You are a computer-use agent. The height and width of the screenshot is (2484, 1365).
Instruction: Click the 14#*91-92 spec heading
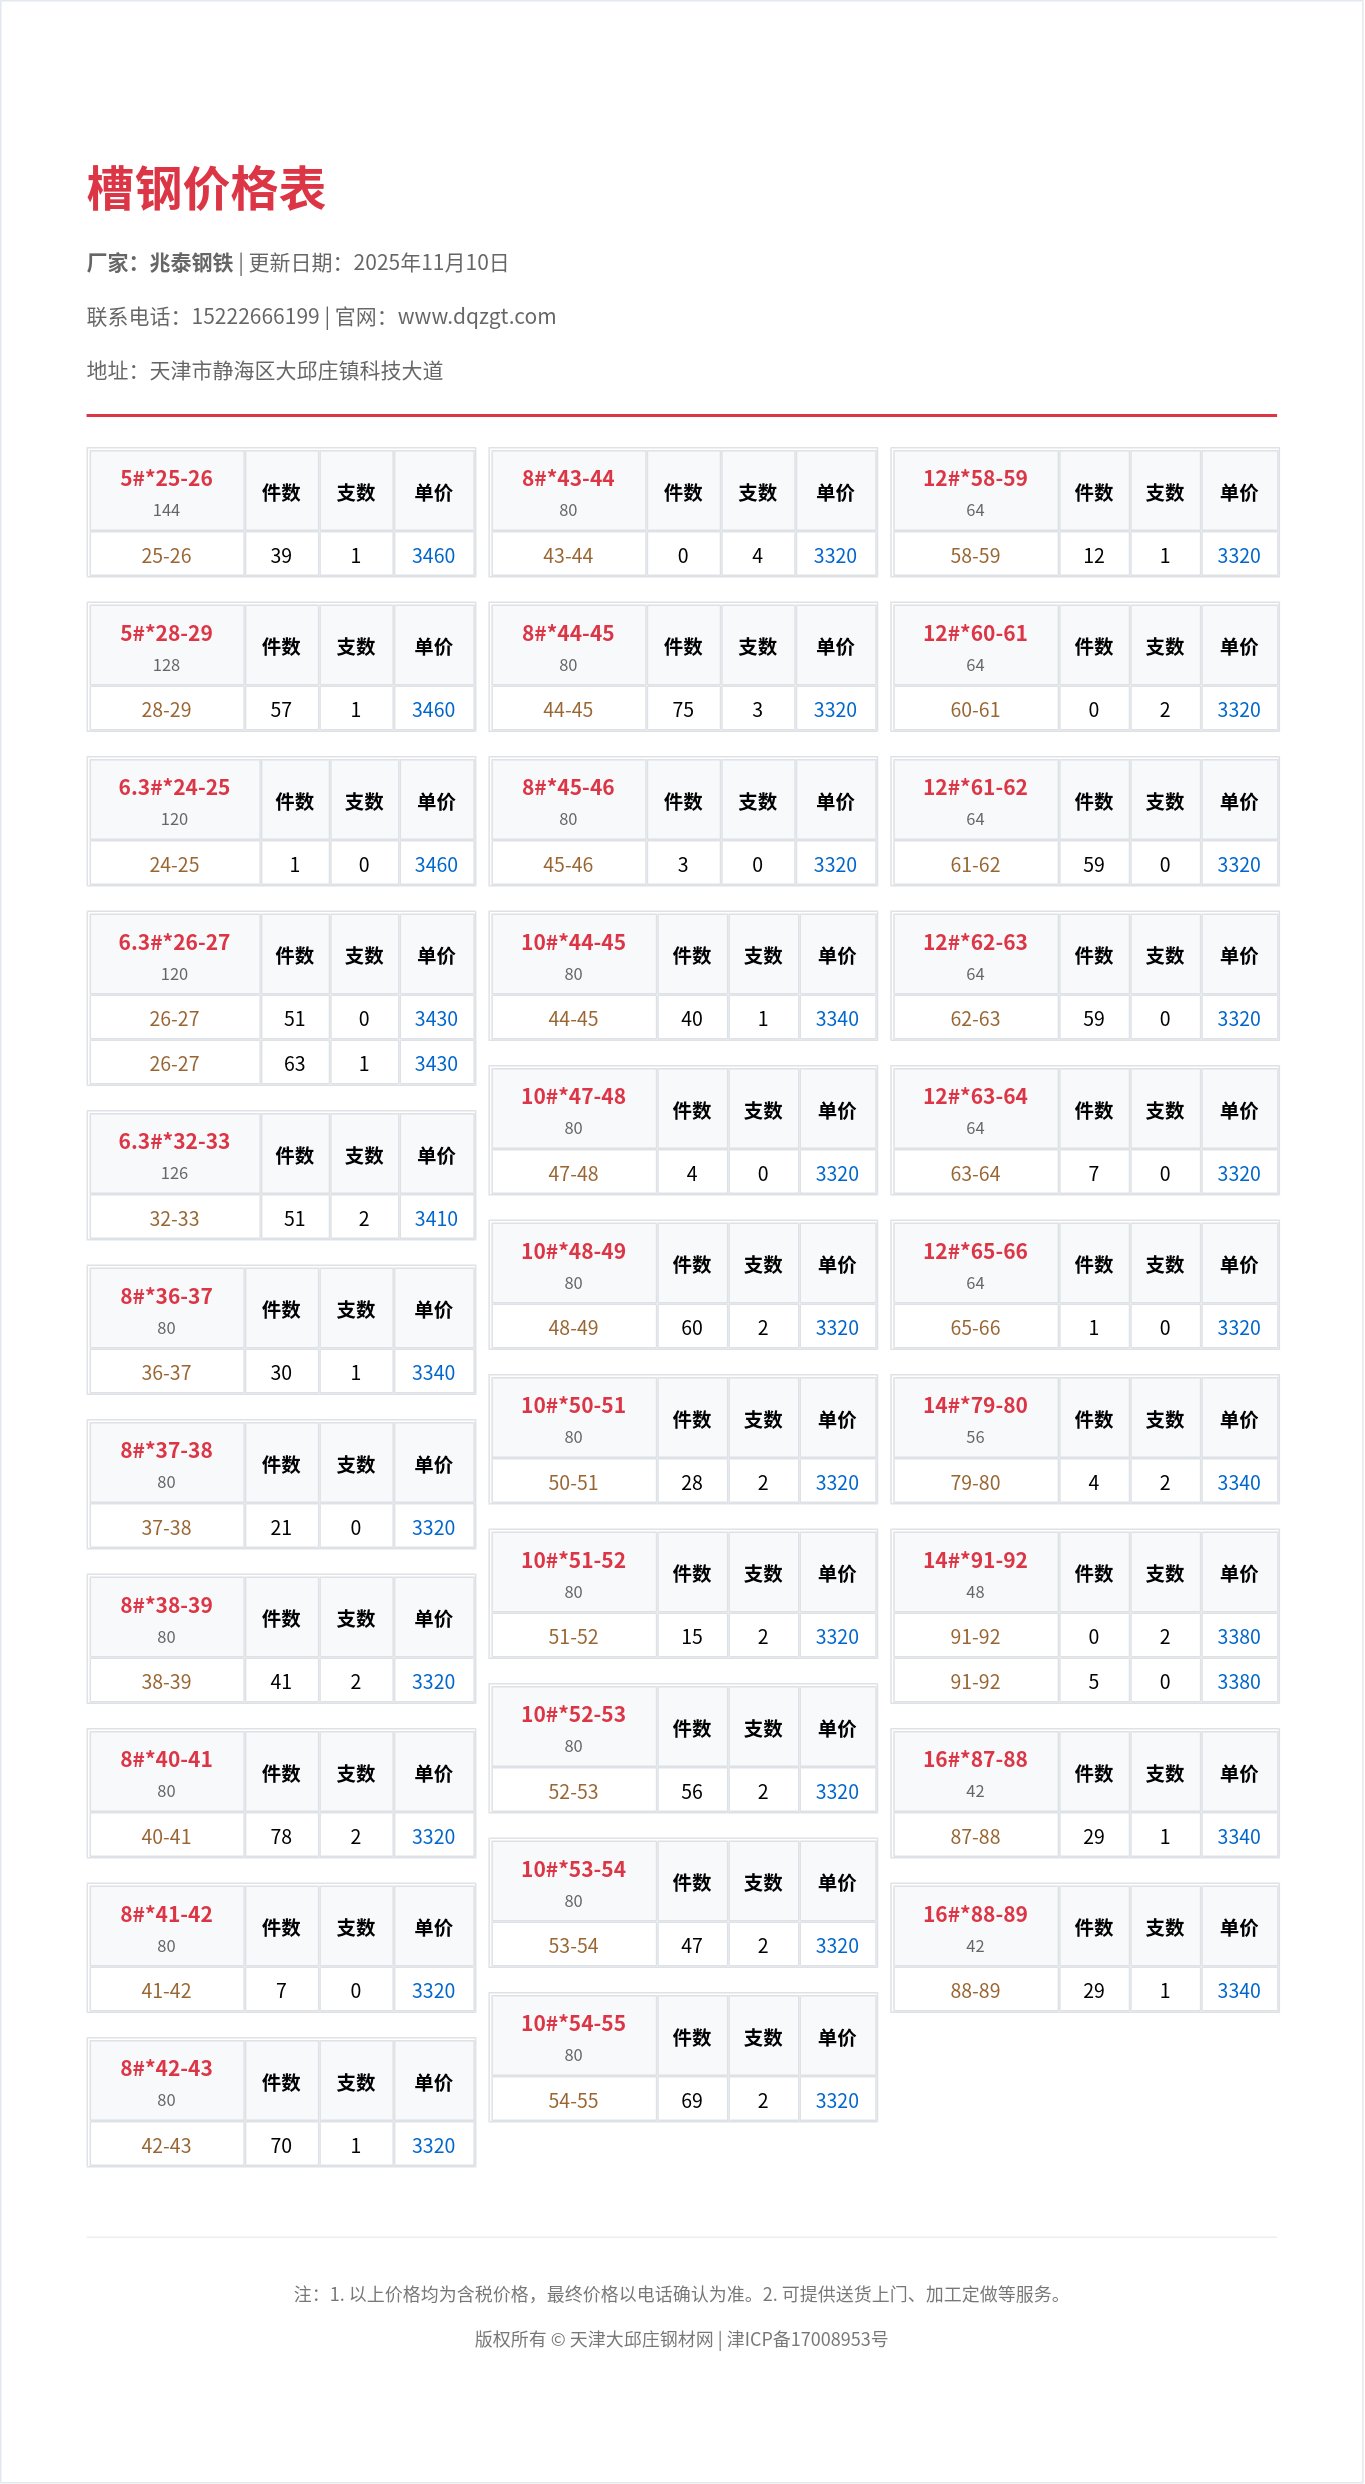coord(975,1561)
